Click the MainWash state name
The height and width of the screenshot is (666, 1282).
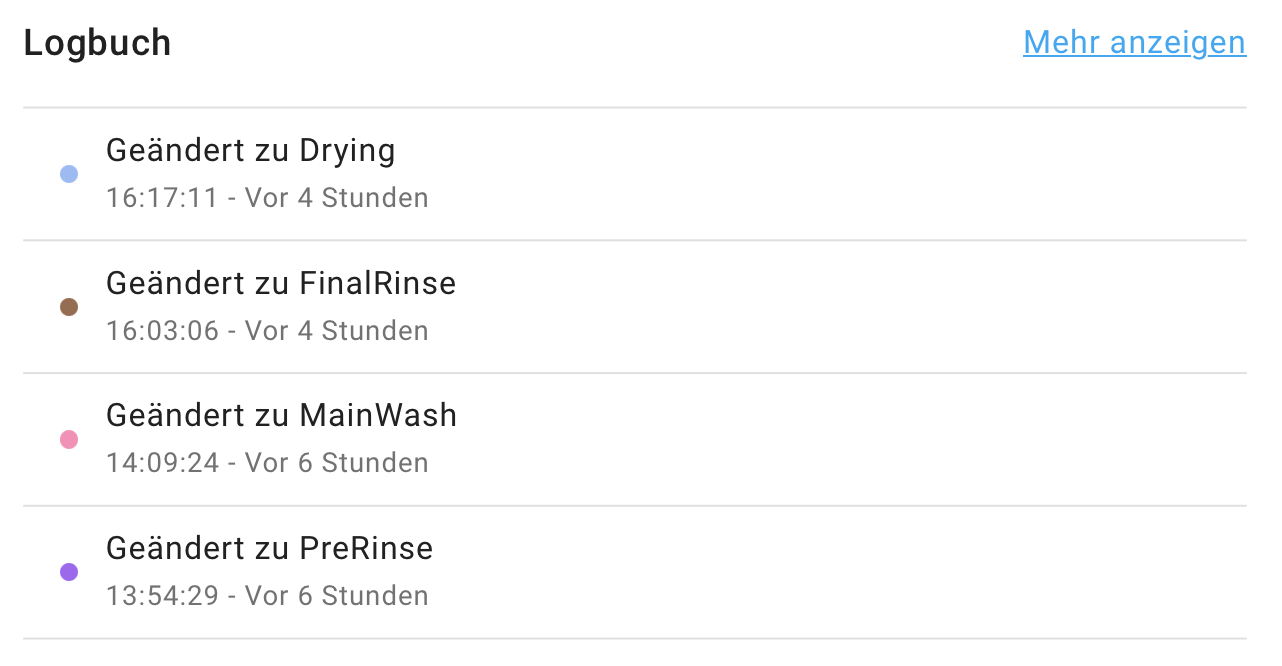pyautogui.click(x=378, y=416)
